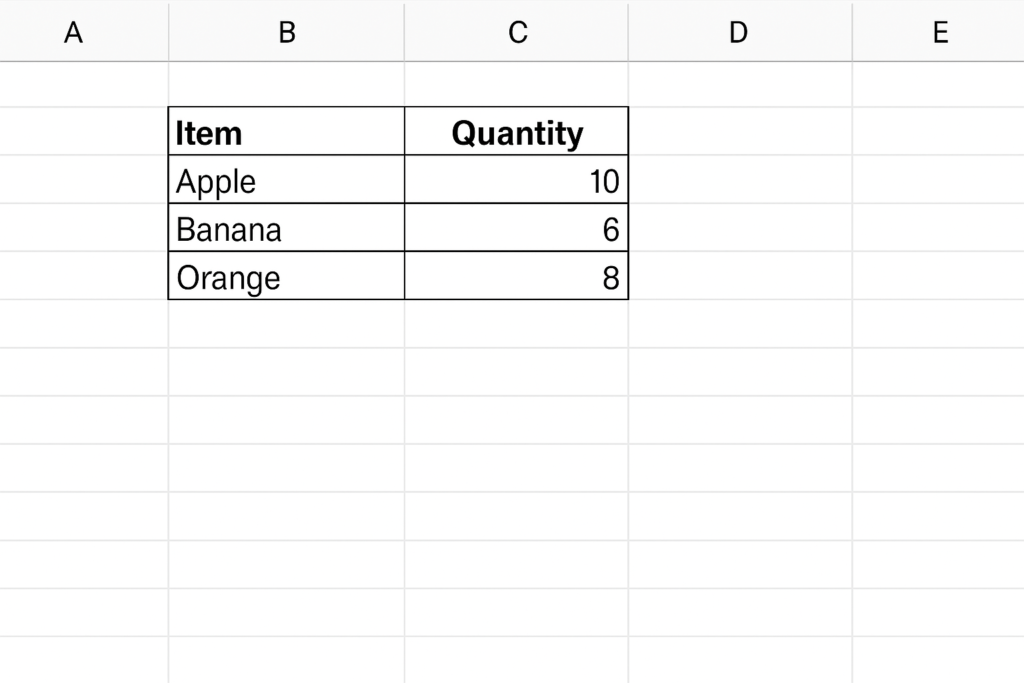Select column D header
Viewport: 1024px width, 683px height.
[x=740, y=31]
